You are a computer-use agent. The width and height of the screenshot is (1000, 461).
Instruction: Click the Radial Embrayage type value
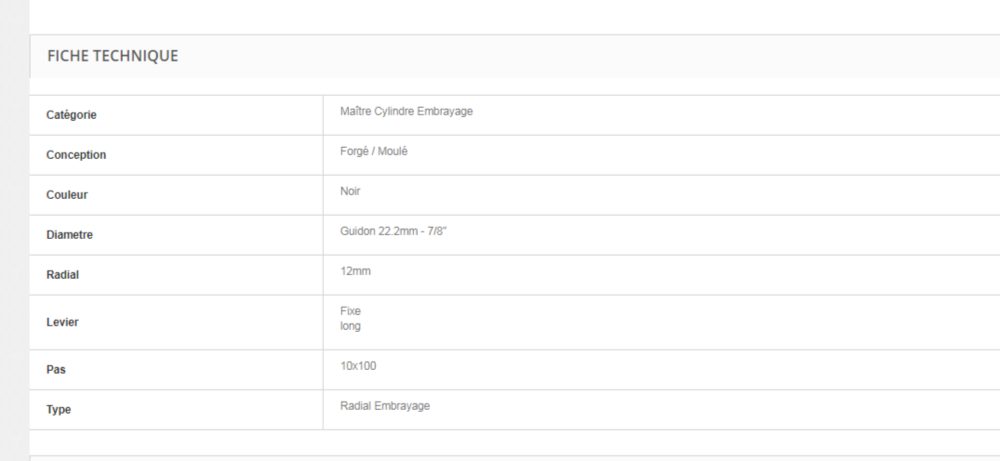coord(385,406)
